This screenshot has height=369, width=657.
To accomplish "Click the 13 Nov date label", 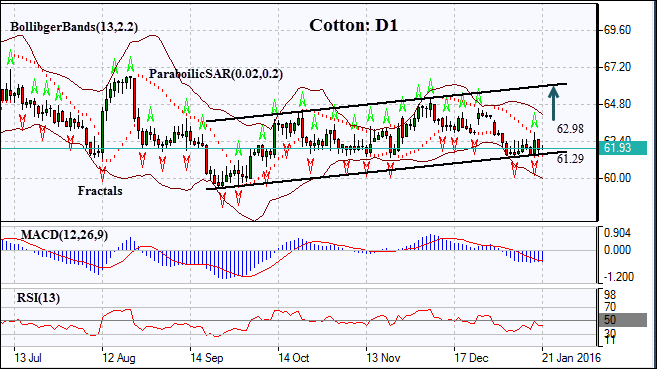I will (x=383, y=358).
